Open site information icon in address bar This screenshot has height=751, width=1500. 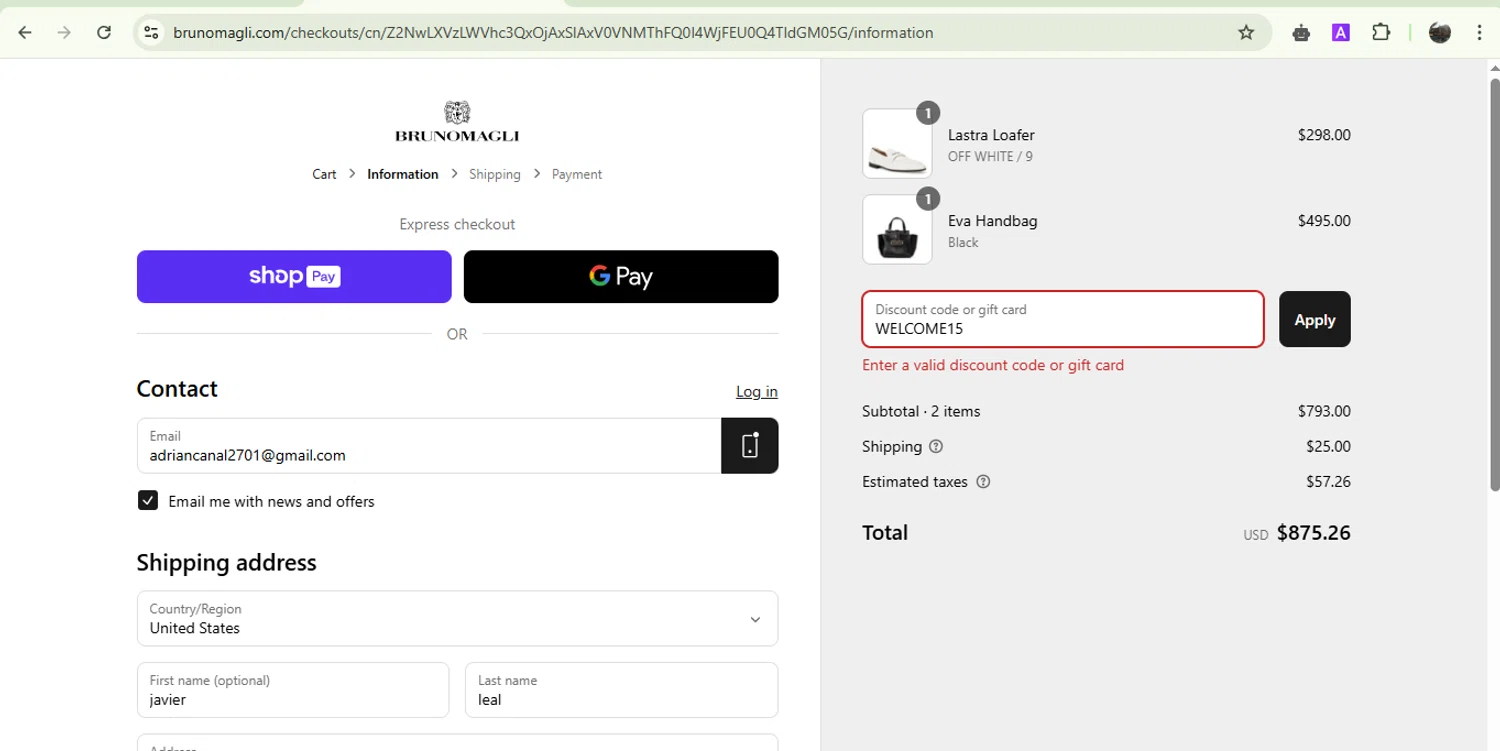point(151,32)
